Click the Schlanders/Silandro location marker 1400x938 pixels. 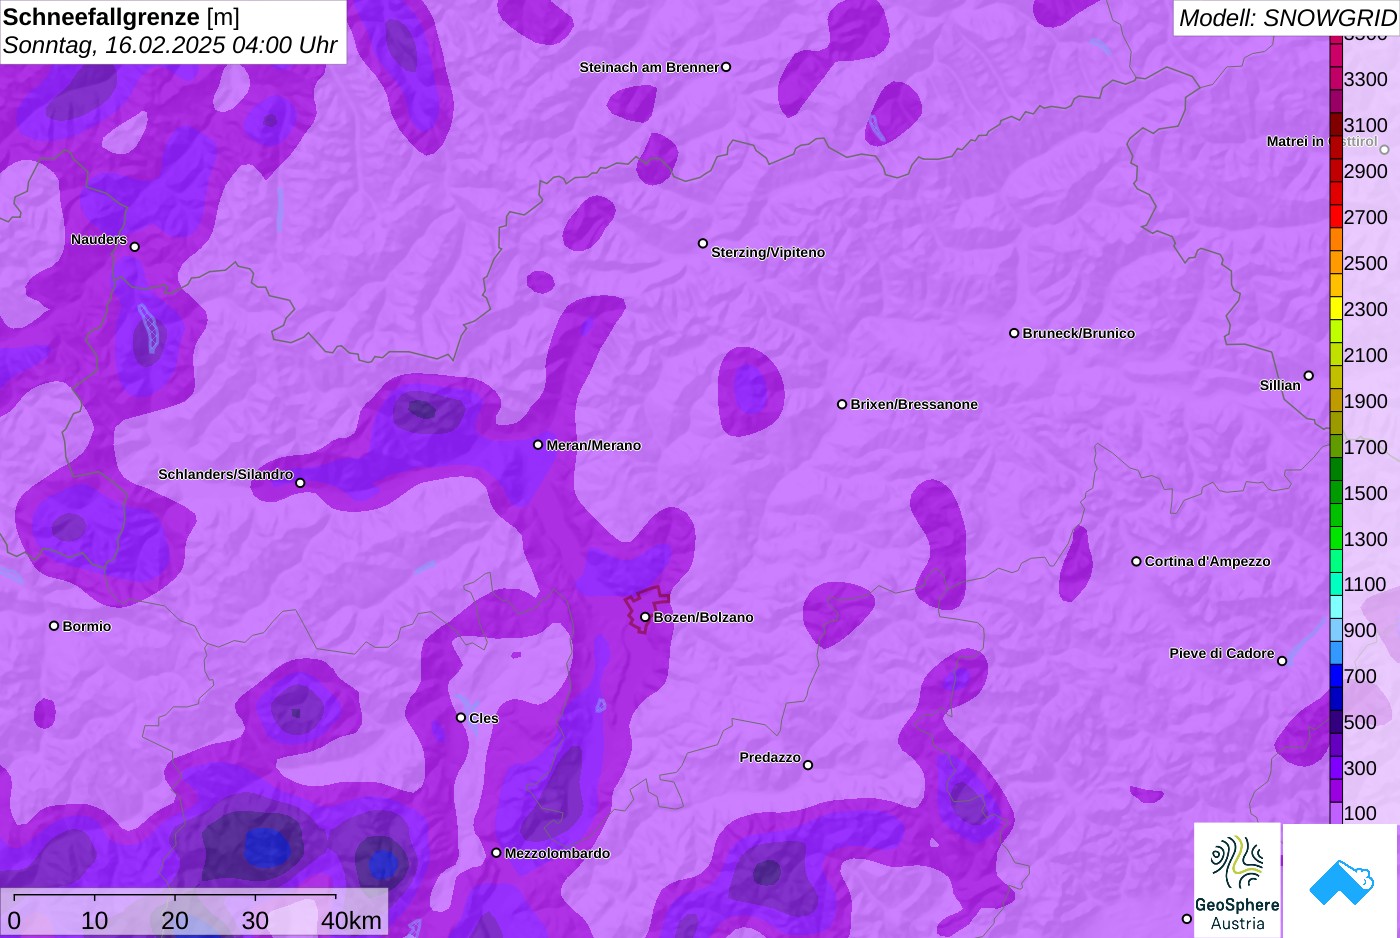300,483
